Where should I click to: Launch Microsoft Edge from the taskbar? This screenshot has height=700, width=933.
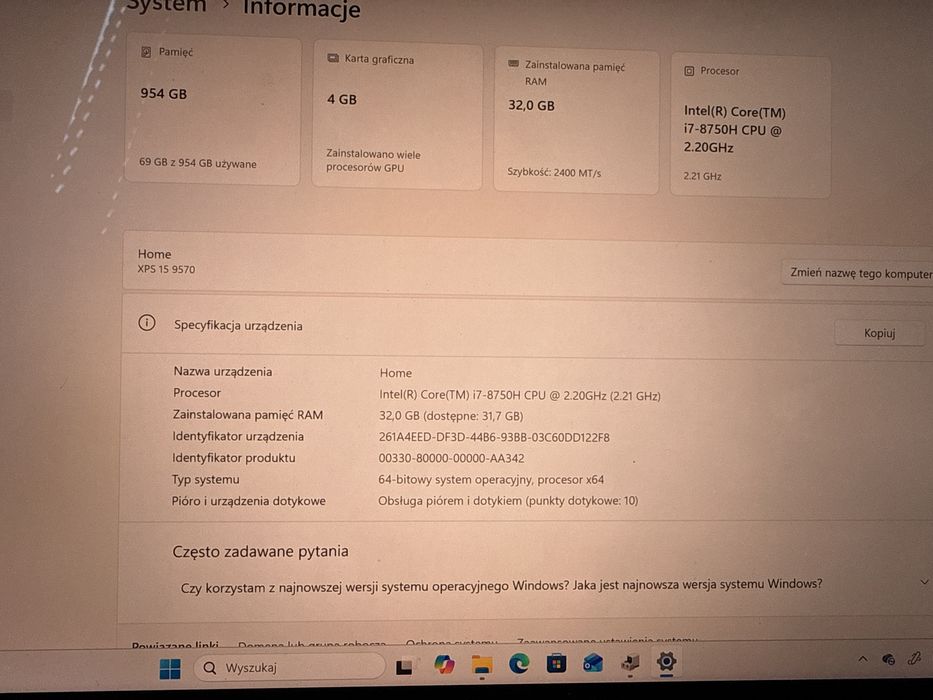(x=519, y=663)
